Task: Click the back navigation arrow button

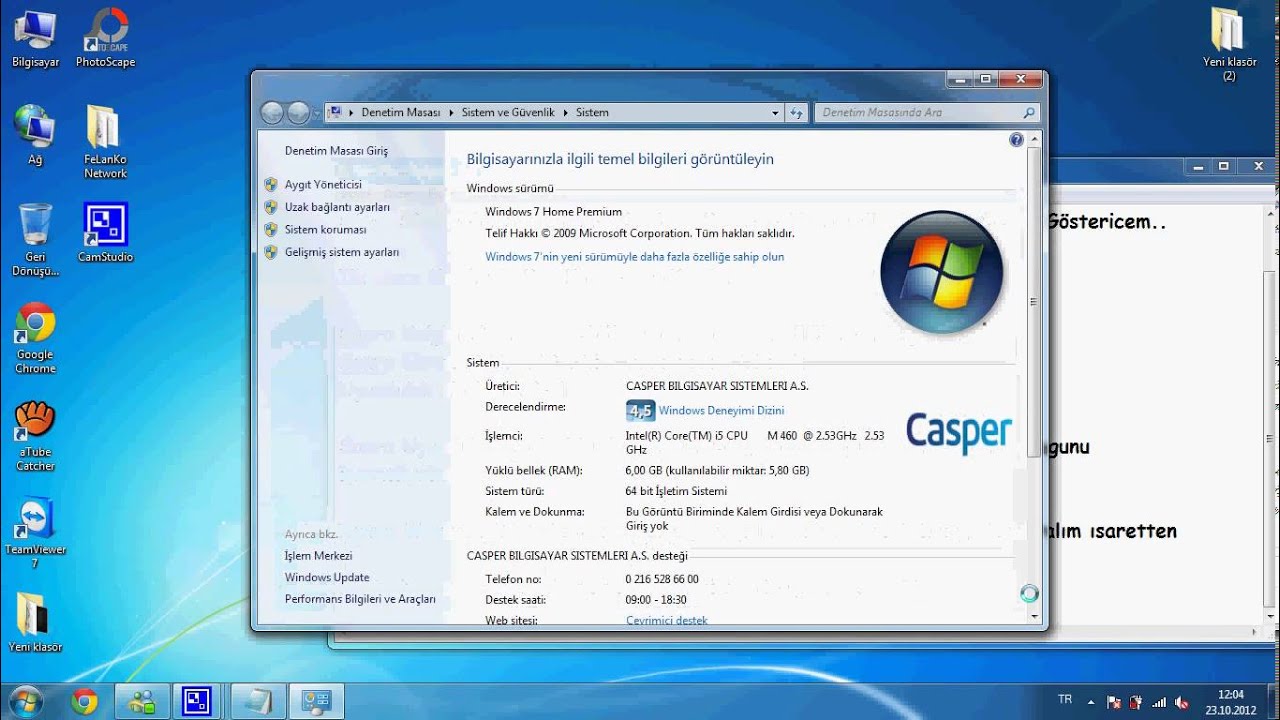Action: click(x=272, y=113)
